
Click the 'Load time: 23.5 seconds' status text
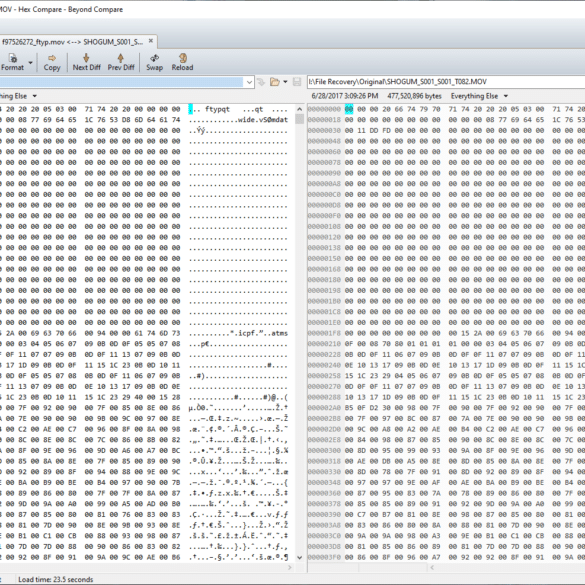pyautogui.click(x=56, y=579)
